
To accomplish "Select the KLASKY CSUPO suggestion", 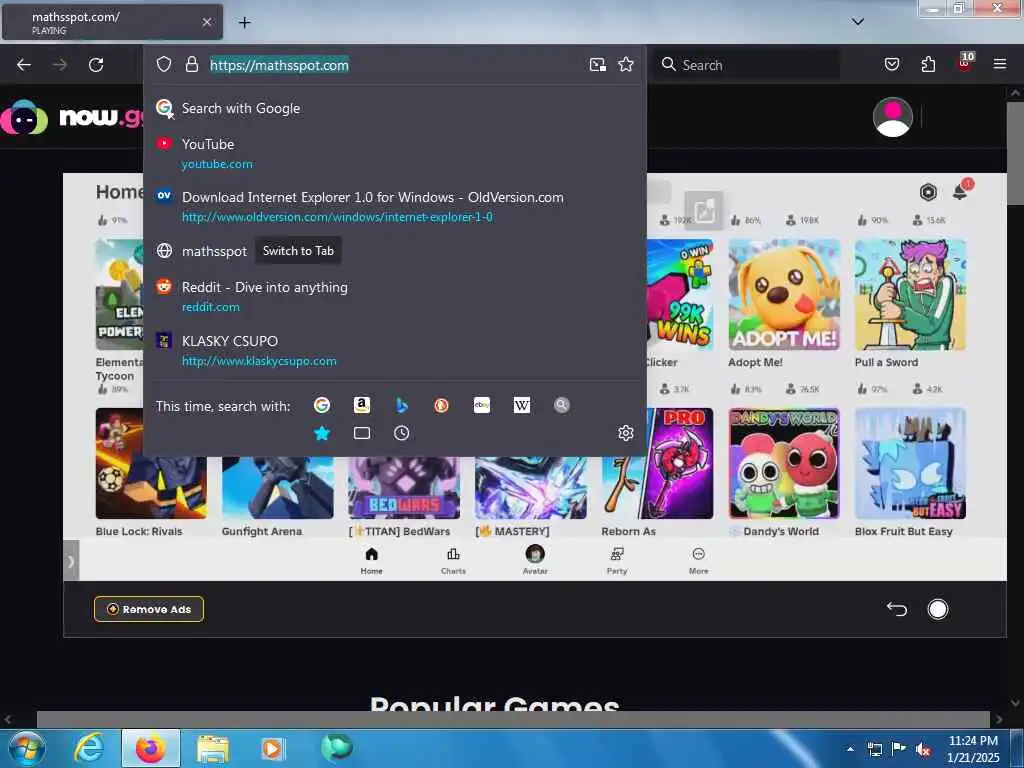I will coord(394,351).
